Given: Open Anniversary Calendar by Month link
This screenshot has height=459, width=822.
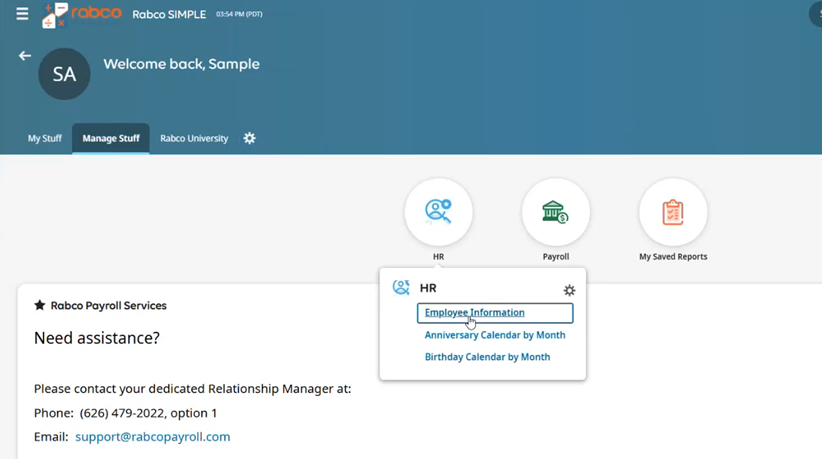Looking at the screenshot, I should click(495, 335).
